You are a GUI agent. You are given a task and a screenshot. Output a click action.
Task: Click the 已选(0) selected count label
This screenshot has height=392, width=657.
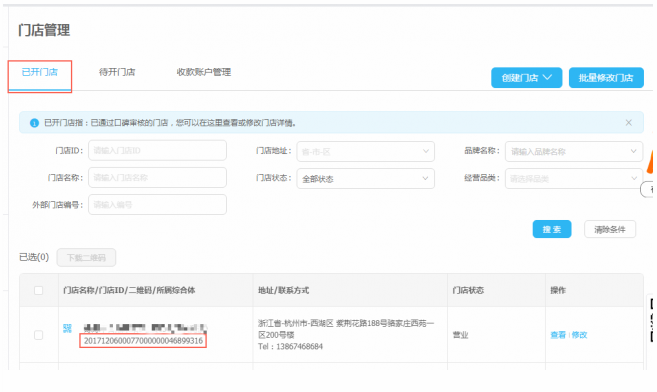34,257
